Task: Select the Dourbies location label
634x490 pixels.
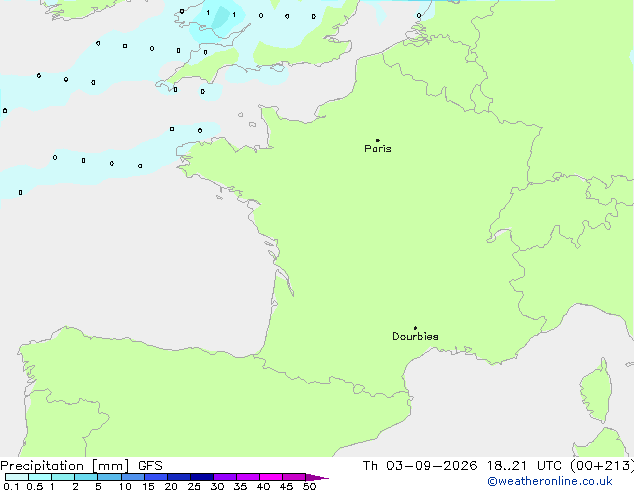Action: click(415, 336)
